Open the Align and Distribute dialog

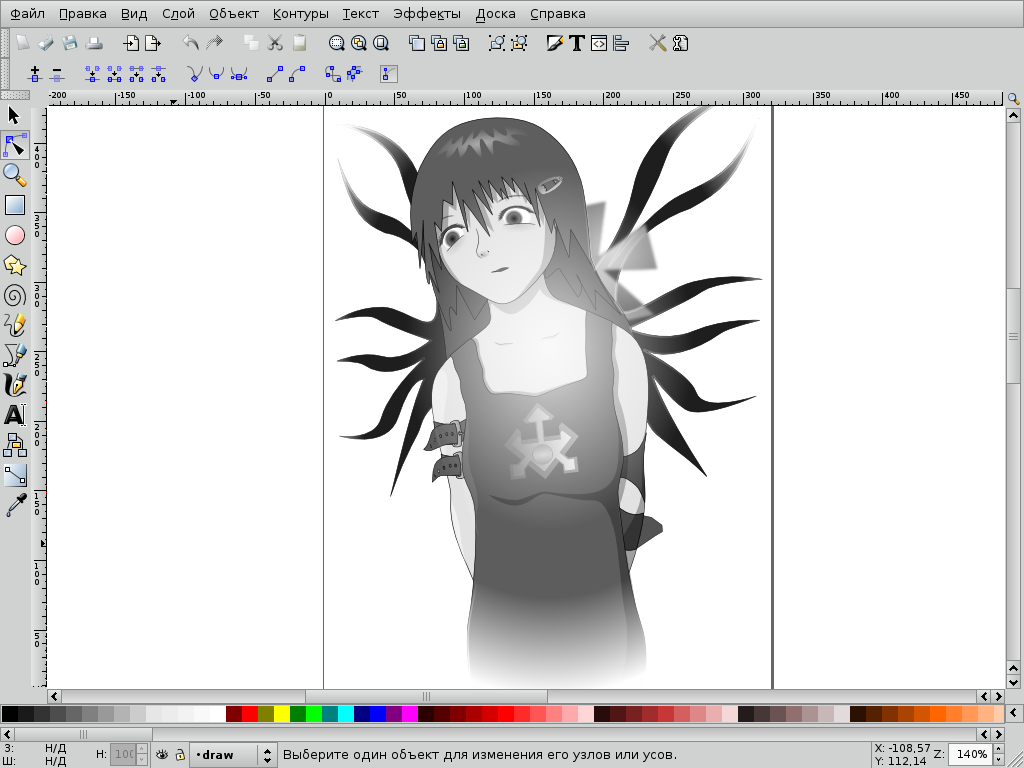point(621,43)
